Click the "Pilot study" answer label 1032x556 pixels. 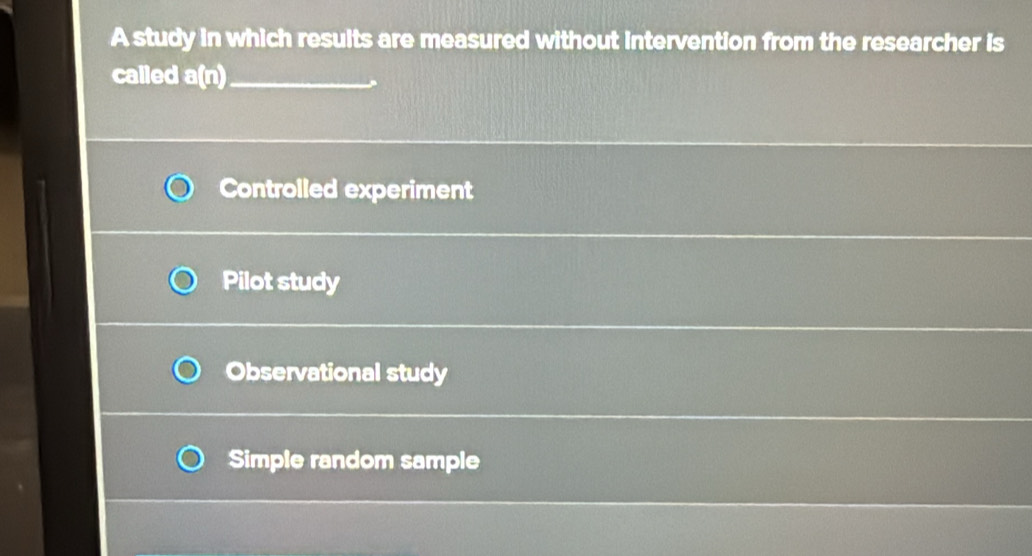281,282
